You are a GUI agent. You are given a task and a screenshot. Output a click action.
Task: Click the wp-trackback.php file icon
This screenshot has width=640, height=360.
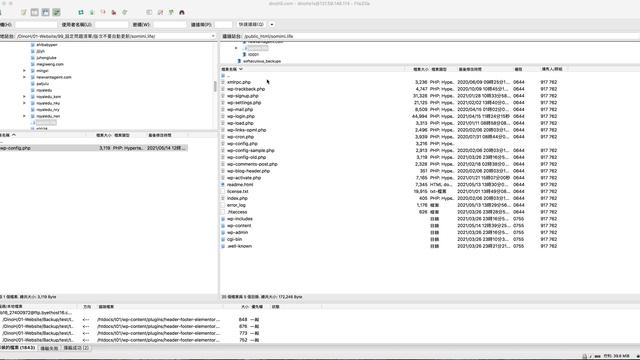tap(223, 89)
